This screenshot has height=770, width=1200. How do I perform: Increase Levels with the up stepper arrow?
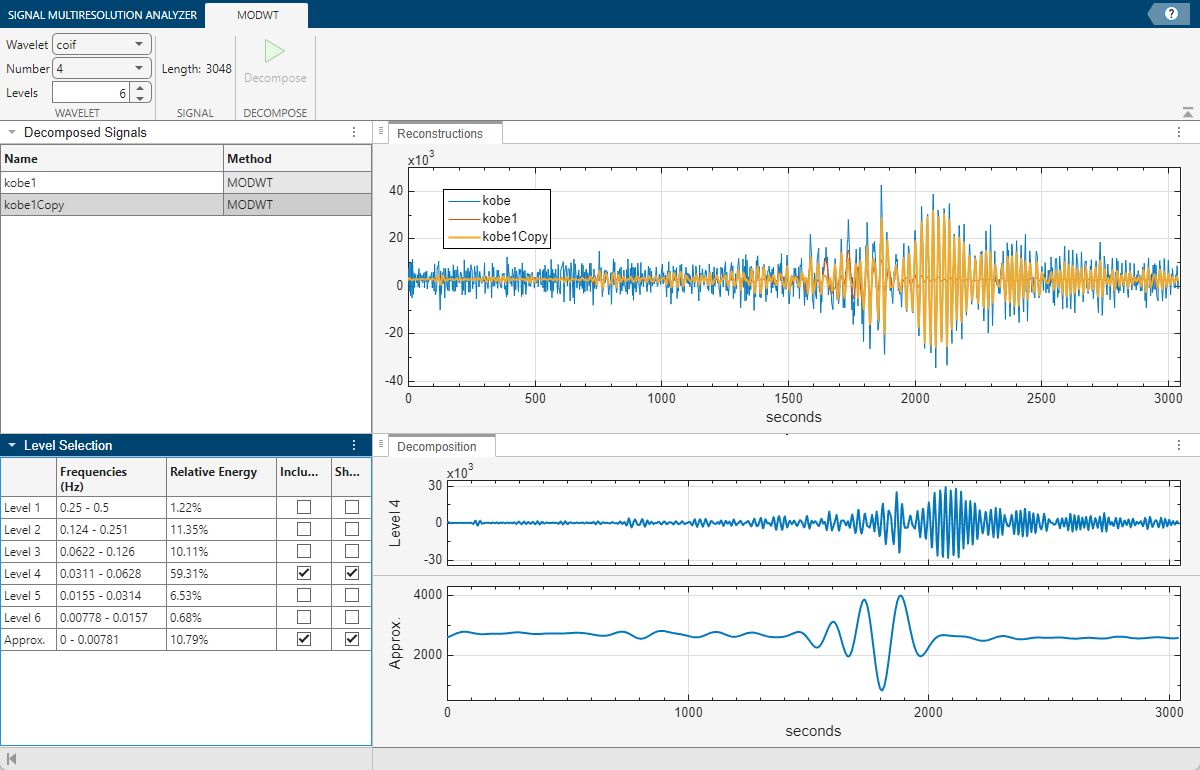pos(141,88)
